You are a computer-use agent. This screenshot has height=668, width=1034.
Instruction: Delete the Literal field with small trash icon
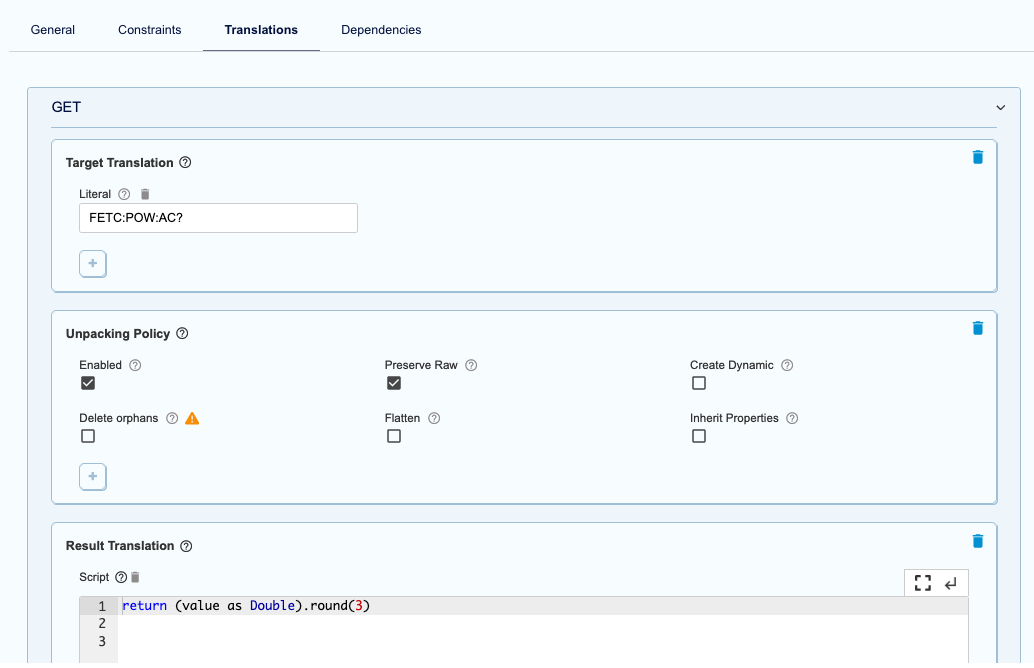[x=144, y=194]
